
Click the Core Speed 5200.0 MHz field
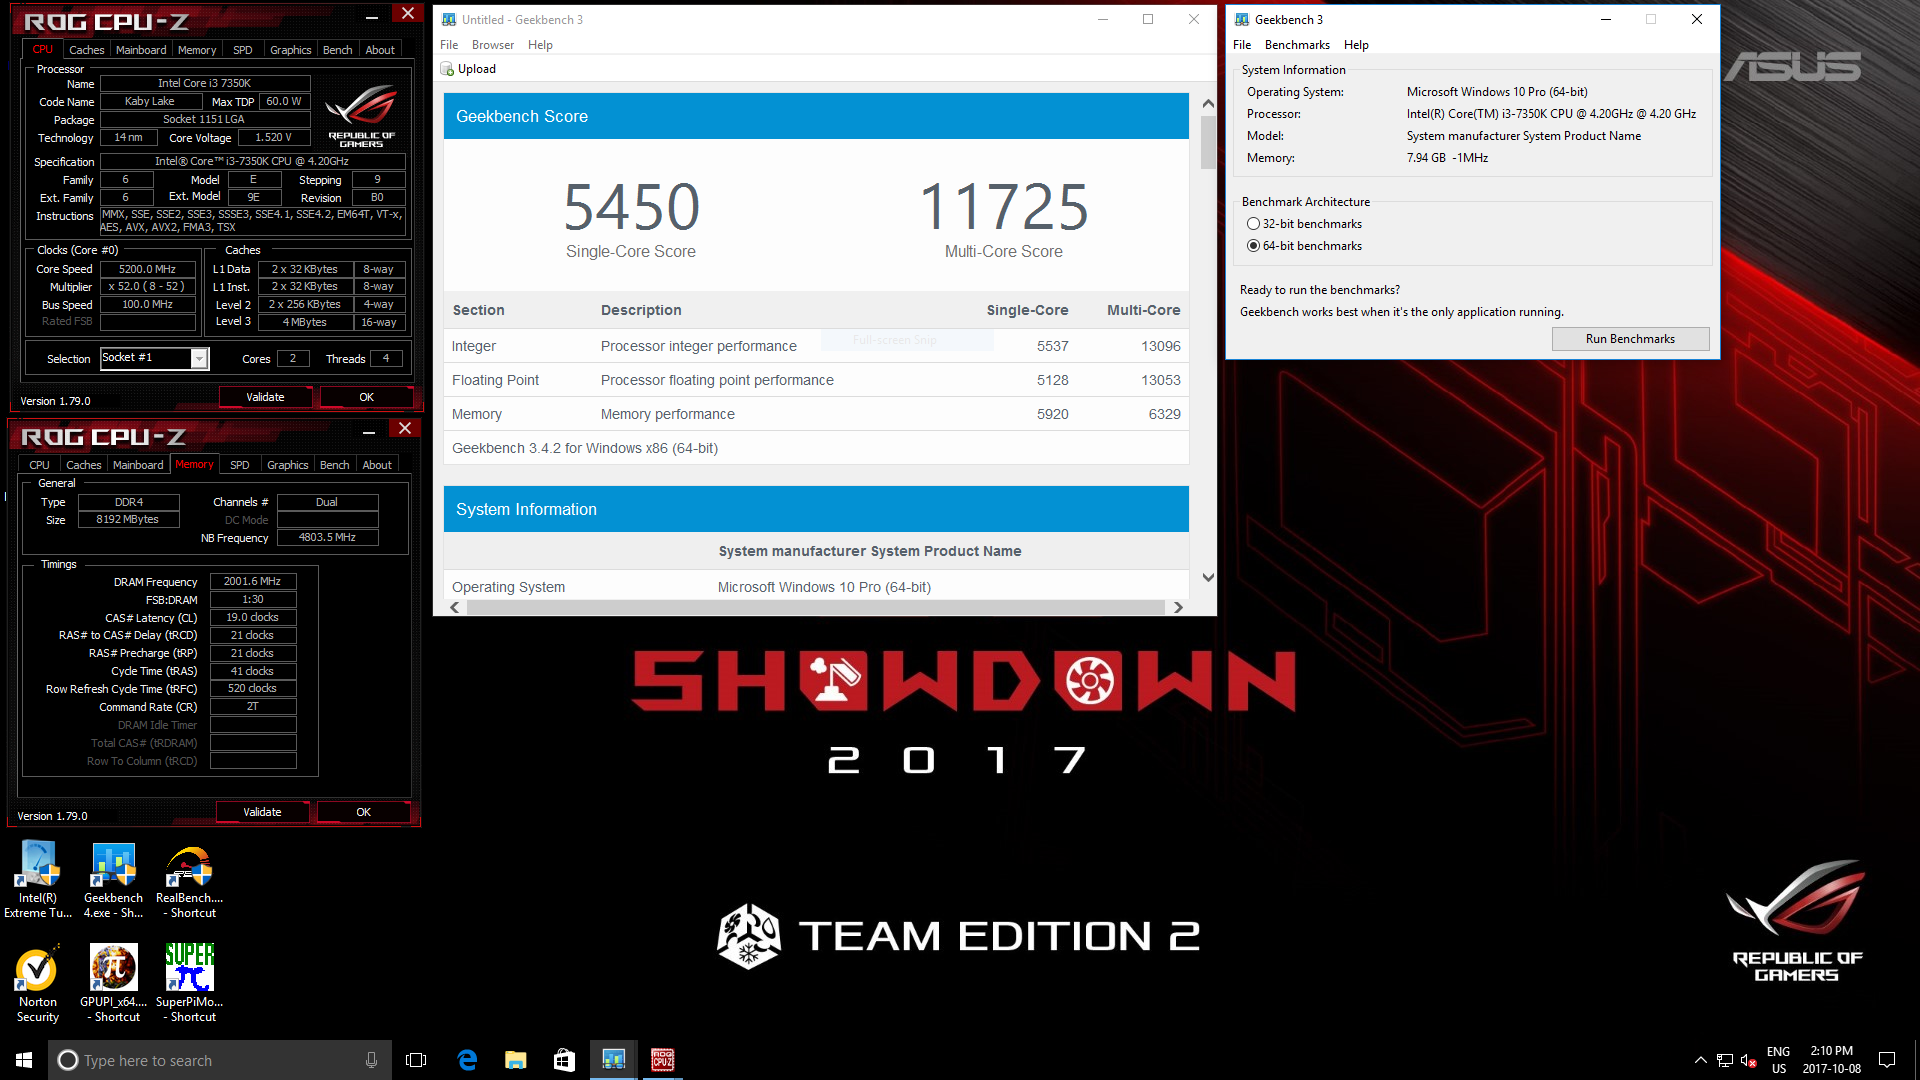[148, 269]
